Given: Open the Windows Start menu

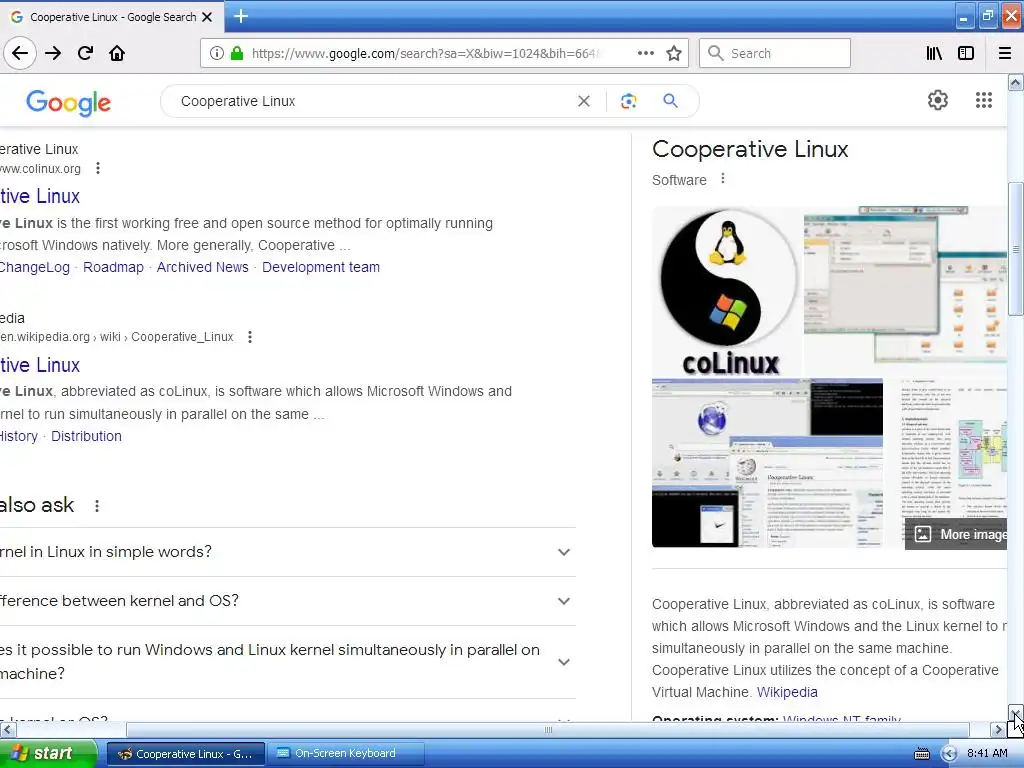Looking at the screenshot, I should click(x=48, y=754).
